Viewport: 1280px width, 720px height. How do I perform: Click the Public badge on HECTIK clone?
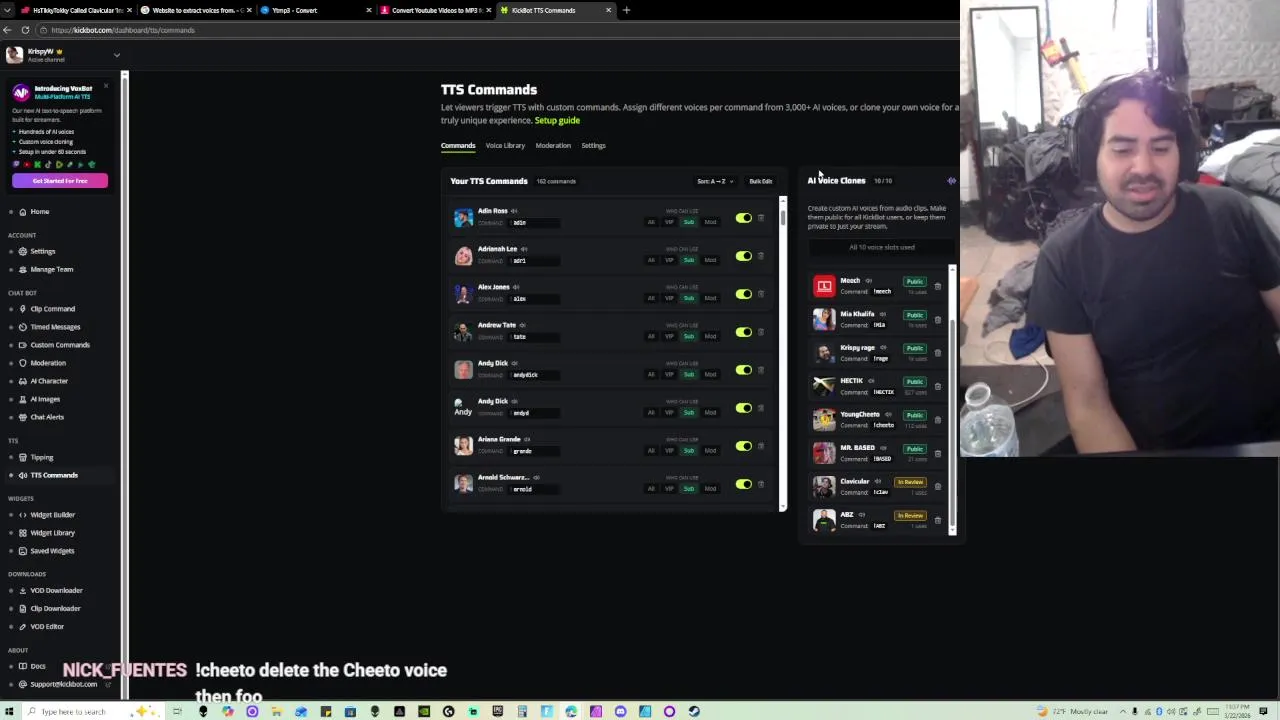(914, 382)
